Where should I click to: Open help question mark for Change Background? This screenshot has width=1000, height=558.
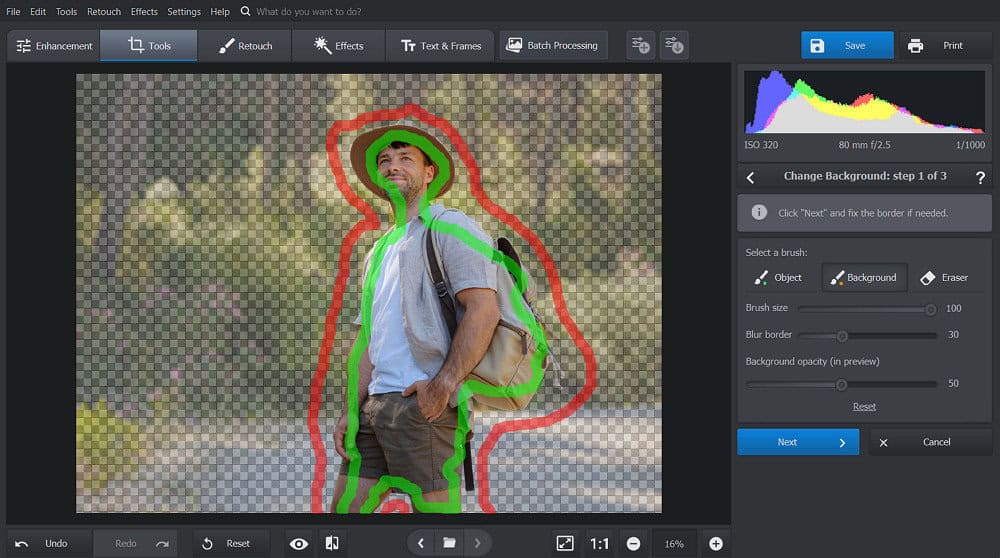tap(980, 177)
